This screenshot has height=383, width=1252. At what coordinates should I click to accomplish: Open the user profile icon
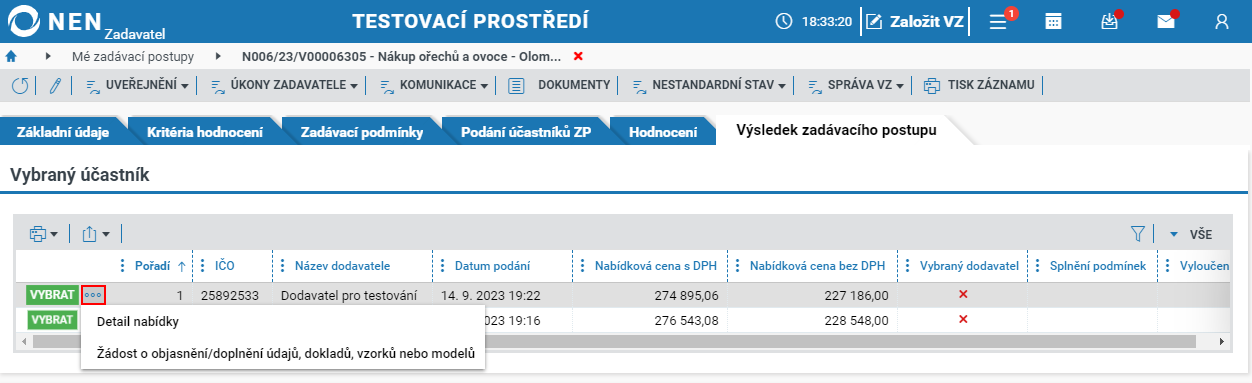[x=1221, y=21]
